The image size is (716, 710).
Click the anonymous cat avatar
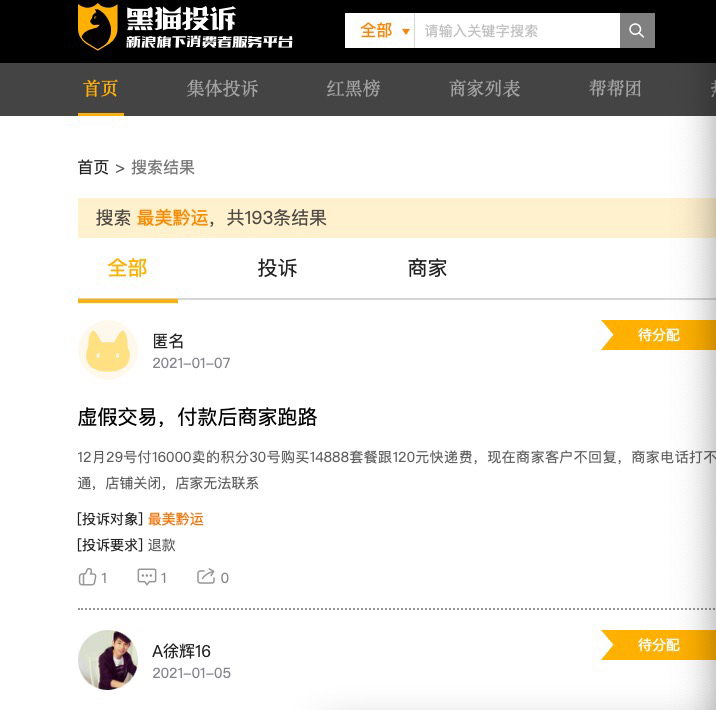(x=108, y=350)
